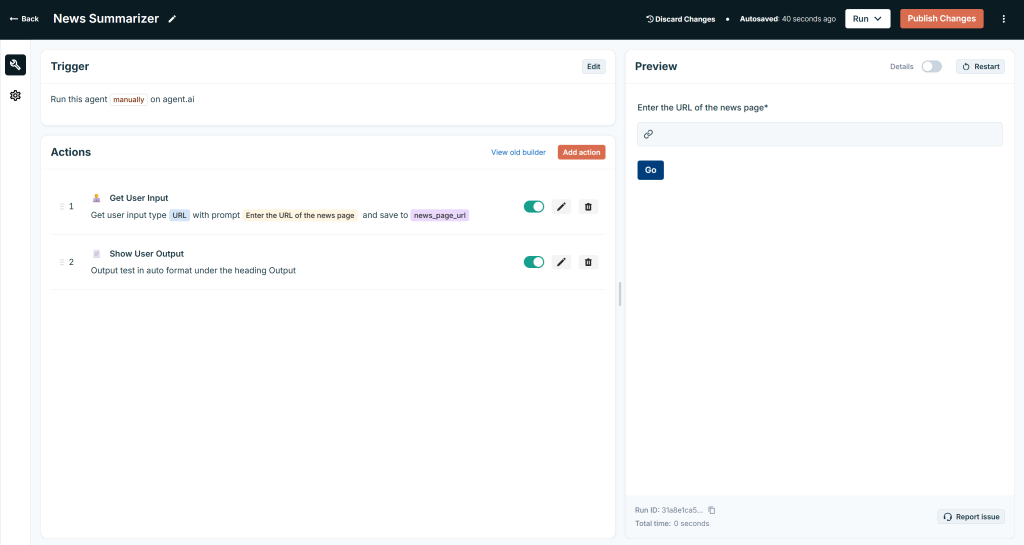1024x545 pixels.
Task: Open the settings gear in left sidebar
Action: [x=15, y=96]
